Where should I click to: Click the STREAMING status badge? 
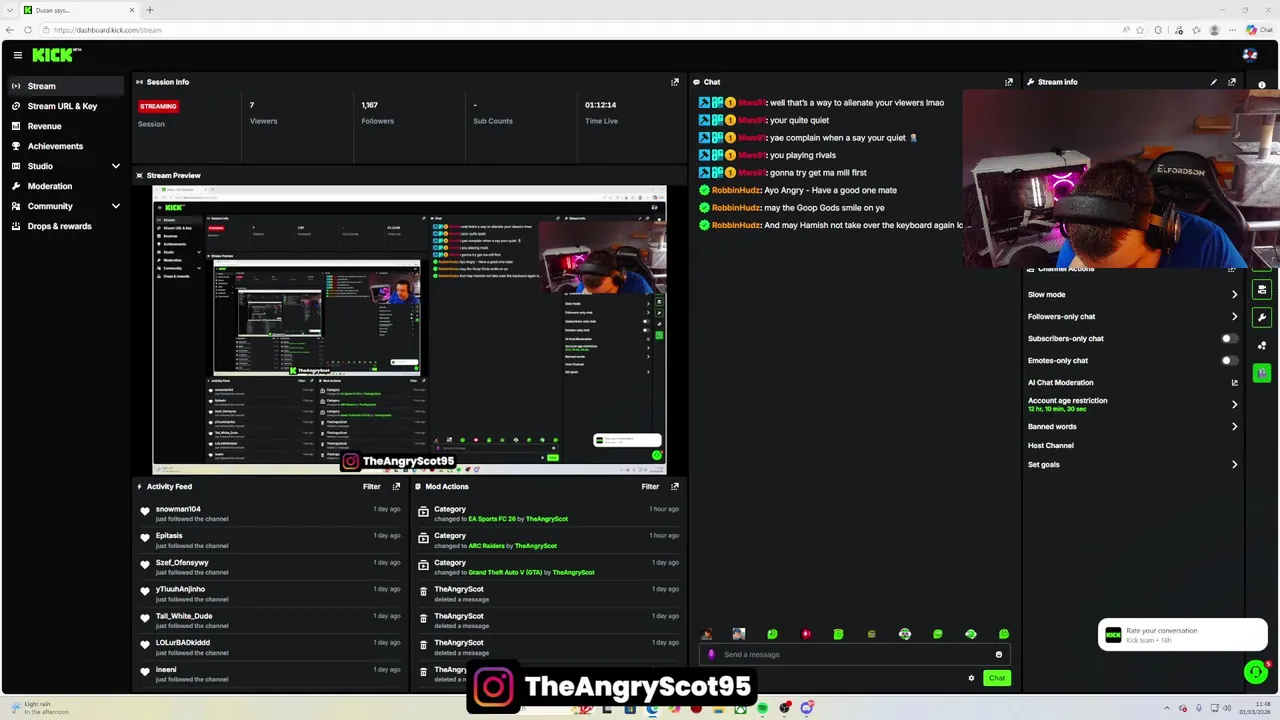[x=158, y=106]
